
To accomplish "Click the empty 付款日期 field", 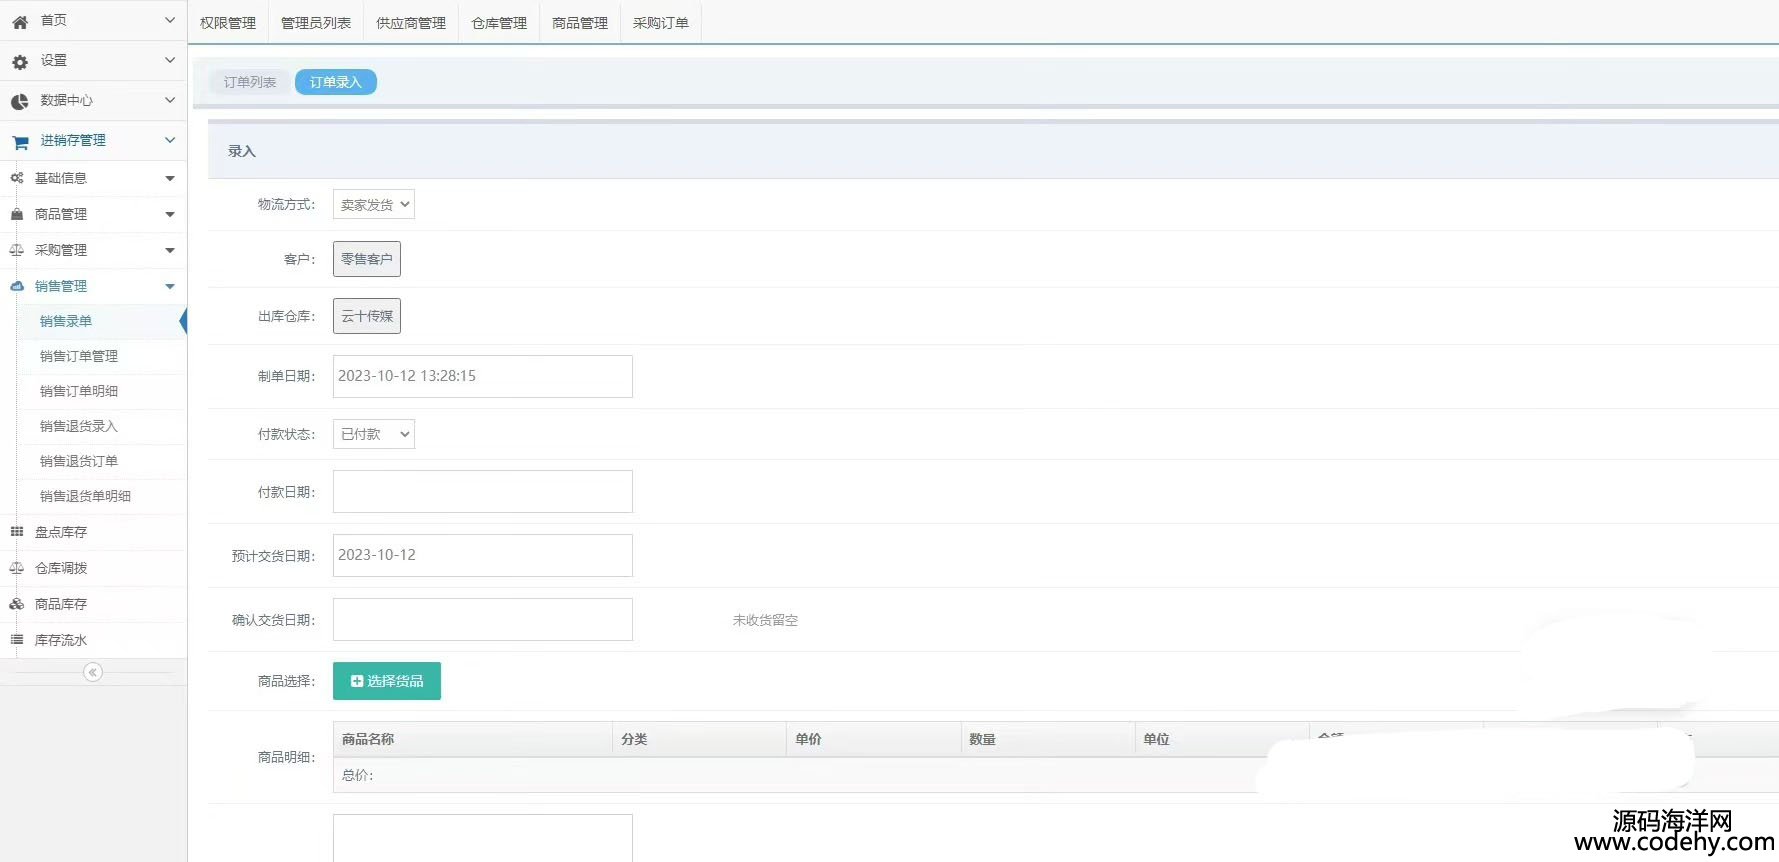I will pyautogui.click(x=483, y=491).
